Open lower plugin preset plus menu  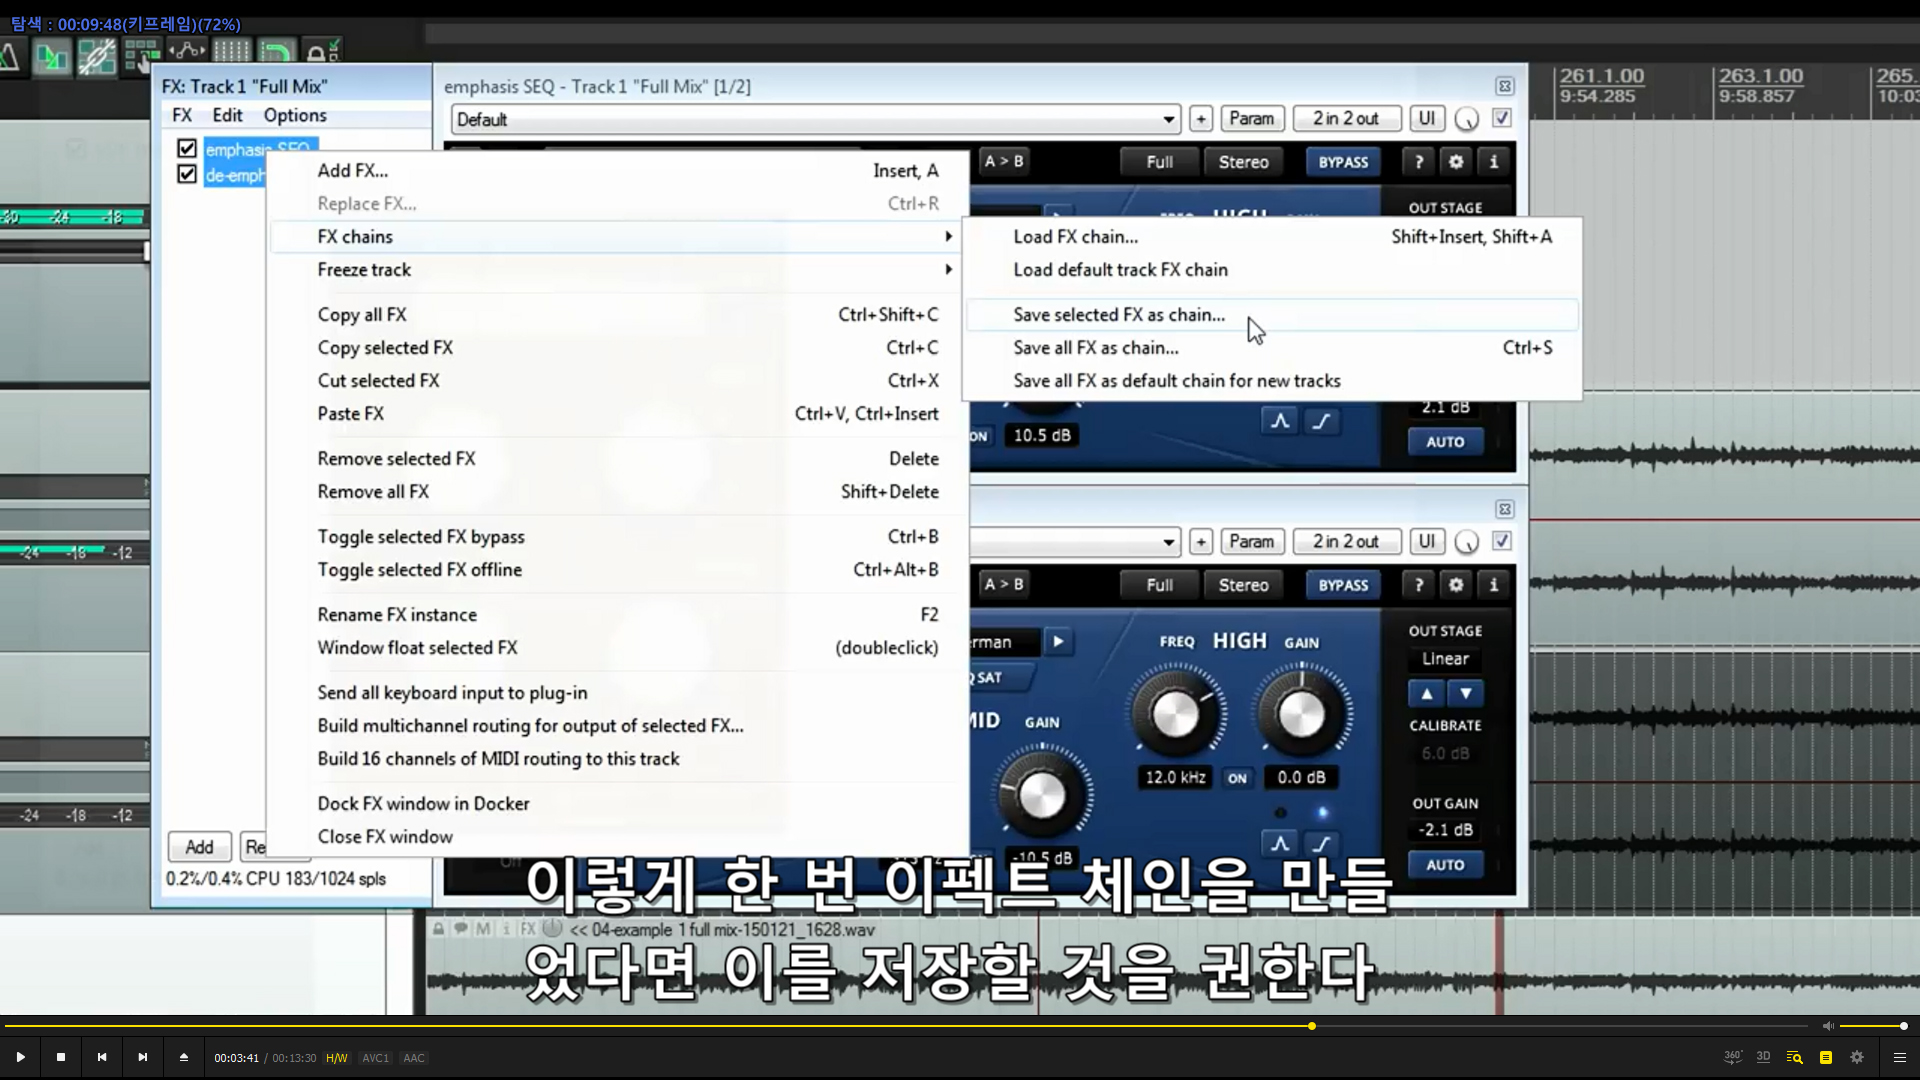(x=1201, y=541)
